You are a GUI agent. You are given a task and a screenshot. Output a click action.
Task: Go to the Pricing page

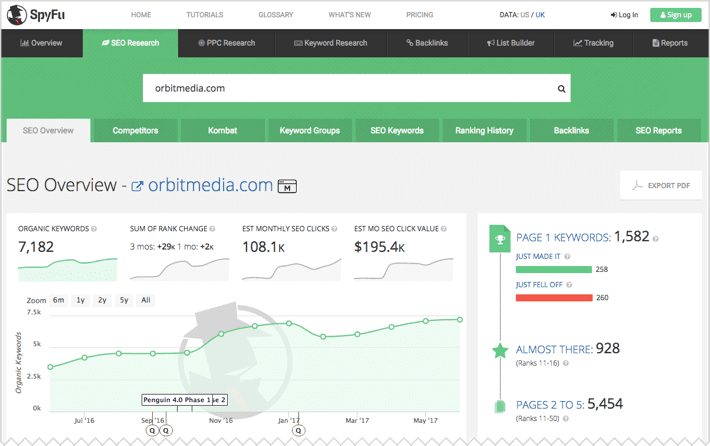[419, 15]
